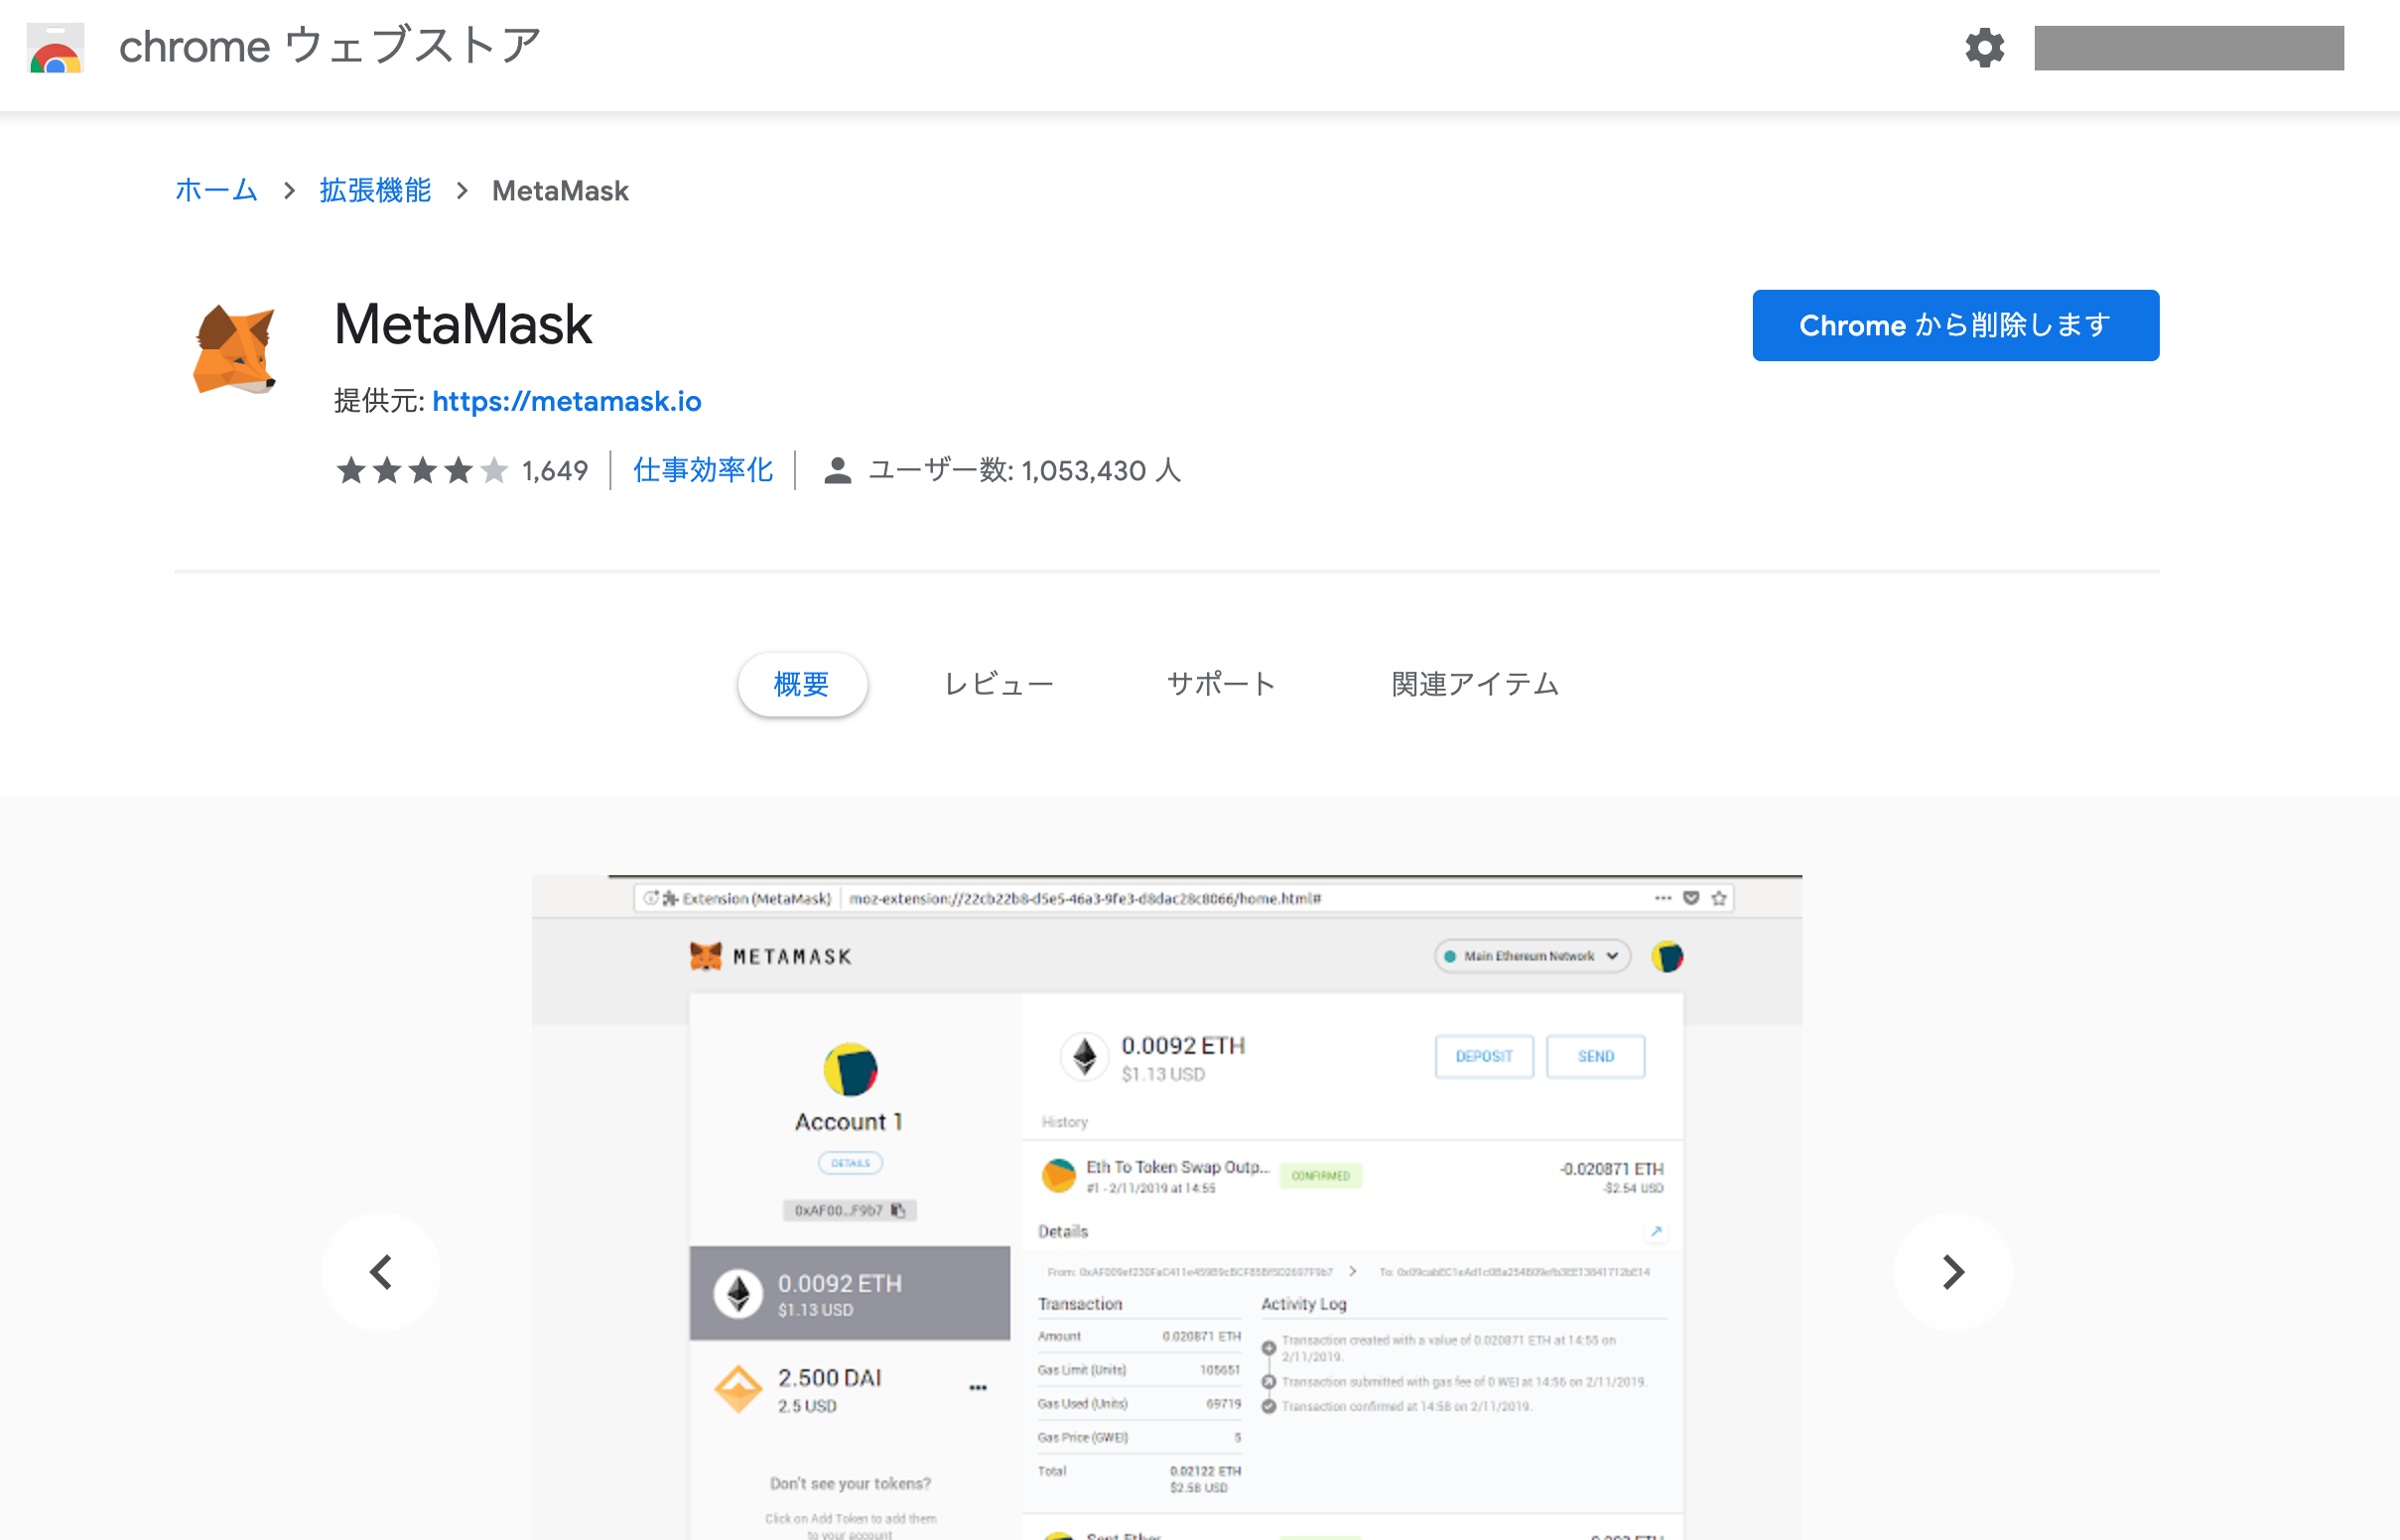This screenshot has width=2400, height=1540.
Task: Click the 仕事効率化 category link
Action: pos(703,470)
